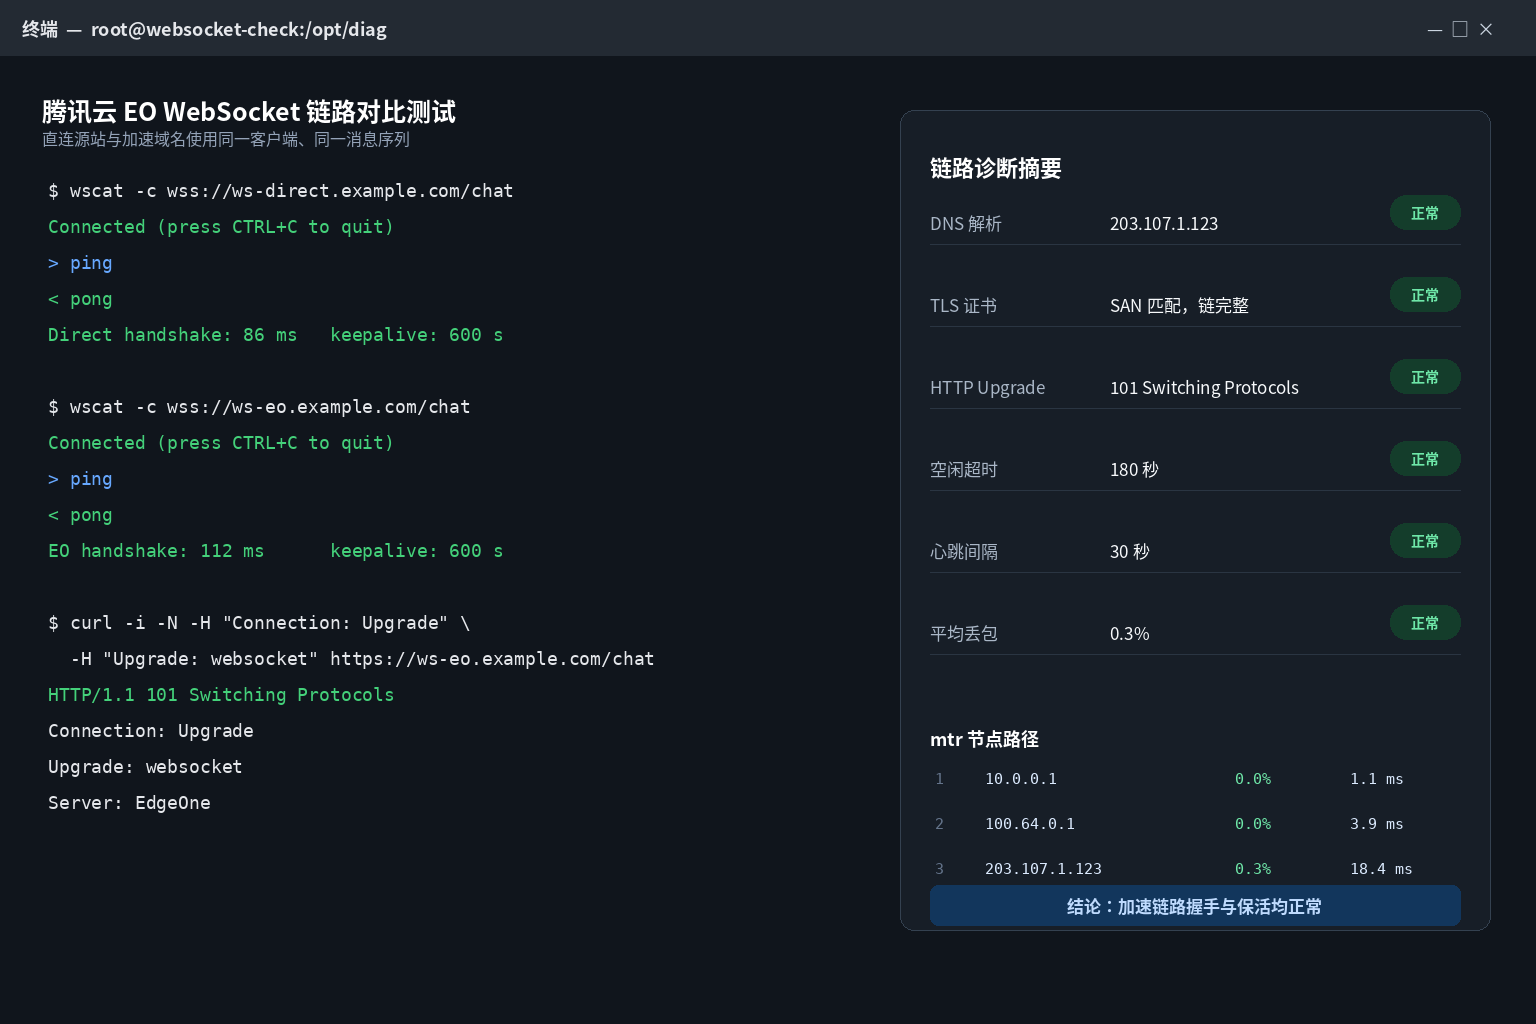The height and width of the screenshot is (1024, 1536).
Task: Select "> ping" in the ws-eo session
Action: (x=80, y=479)
